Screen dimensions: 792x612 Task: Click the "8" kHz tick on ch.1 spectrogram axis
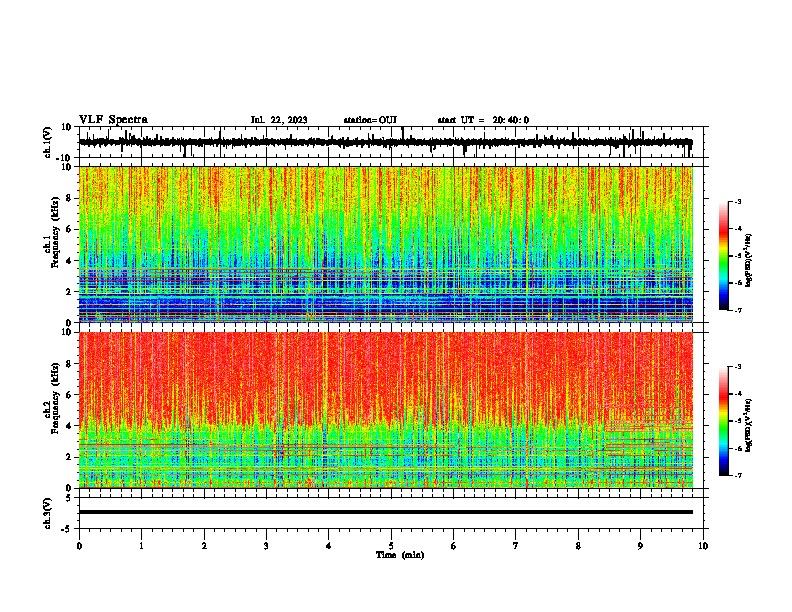[x=69, y=198]
